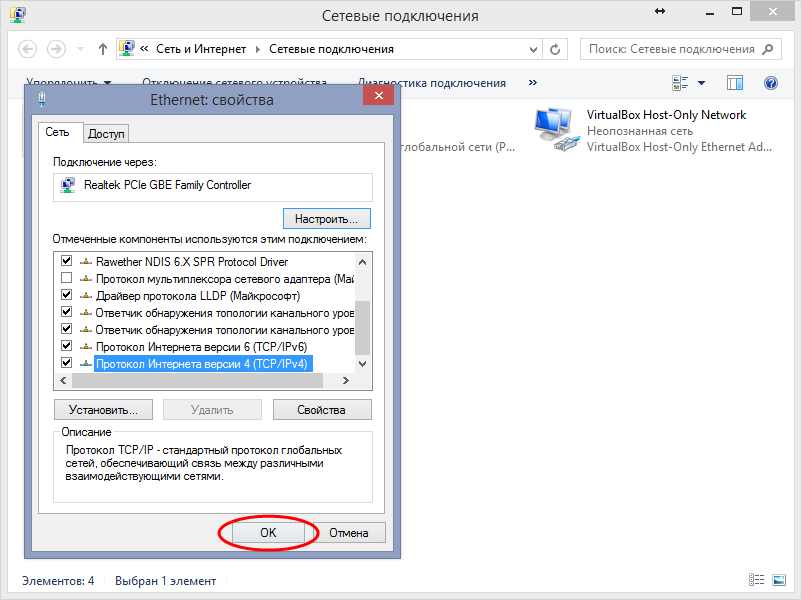The height and width of the screenshot is (600, 802).
Task: Click the Rawether protocol row icon
Action: pos(86,262)
